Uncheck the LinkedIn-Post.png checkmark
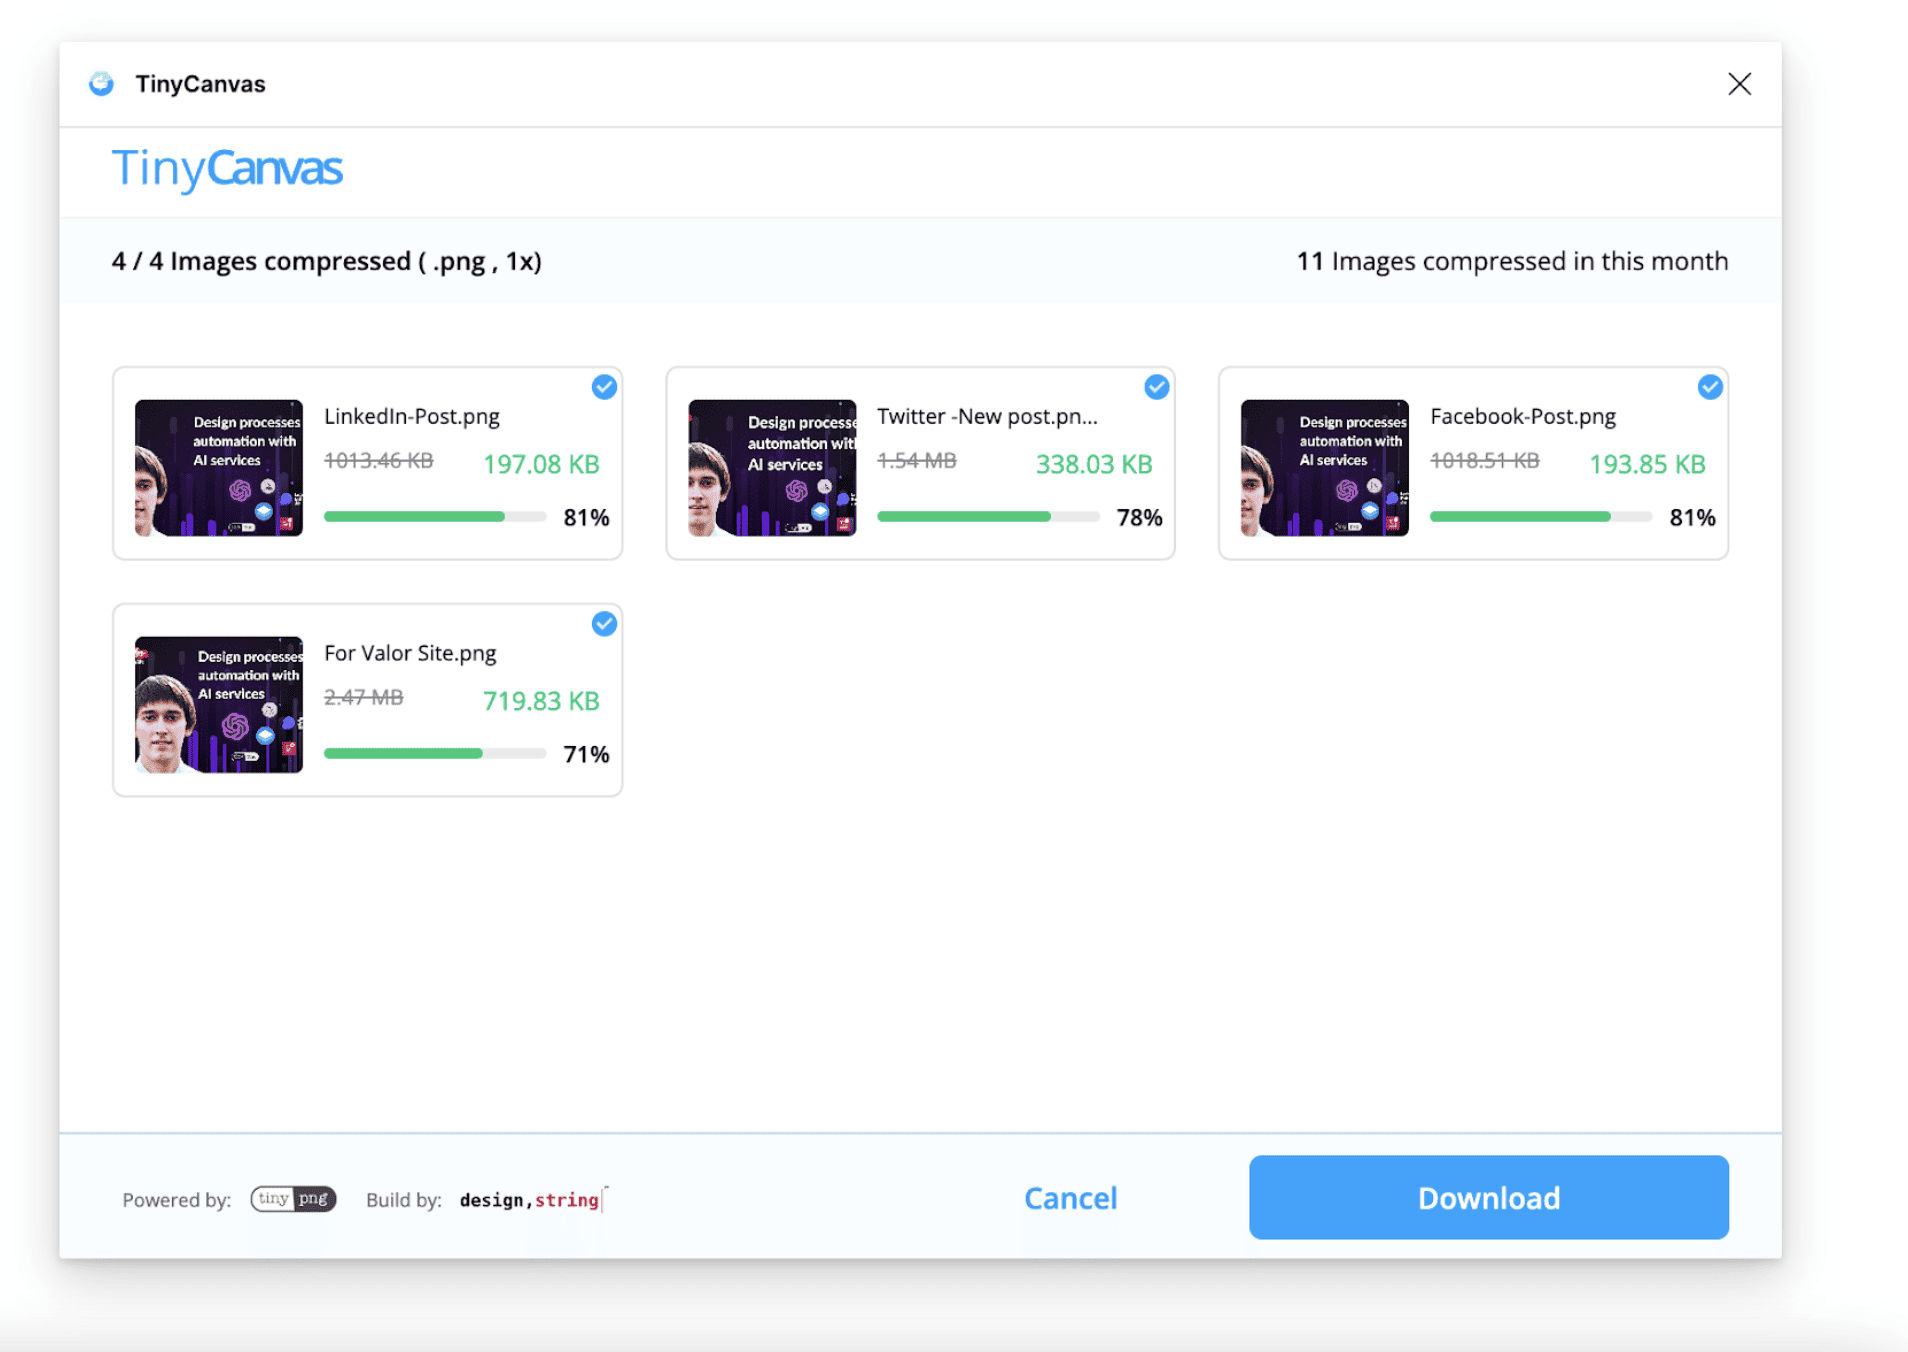This screenshot has width=1908, height=1352. (604, 387)
